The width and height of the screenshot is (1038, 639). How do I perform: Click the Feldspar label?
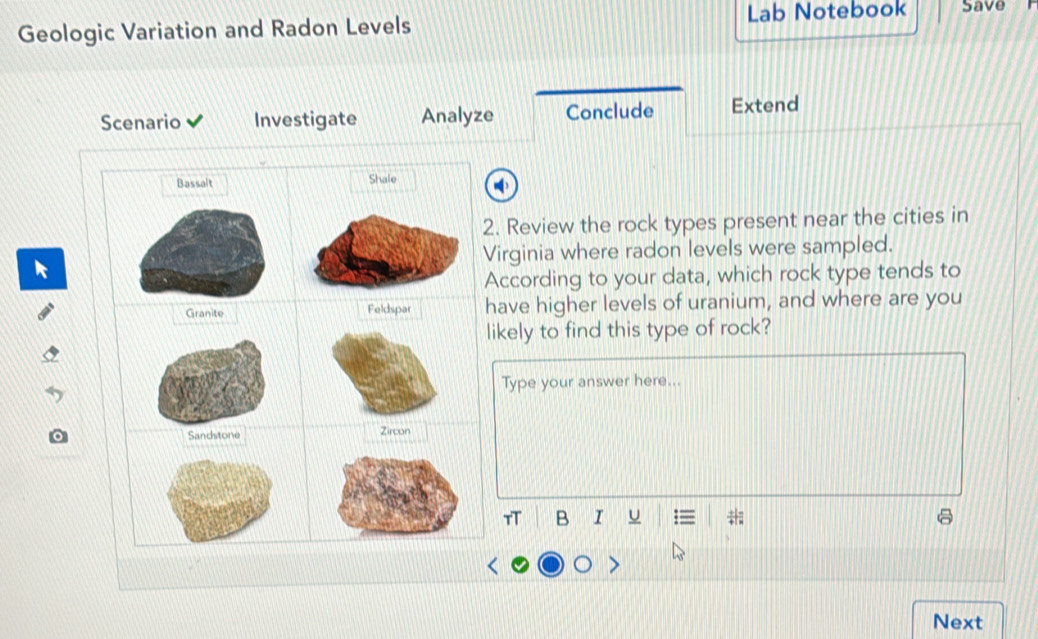[389, 309]
